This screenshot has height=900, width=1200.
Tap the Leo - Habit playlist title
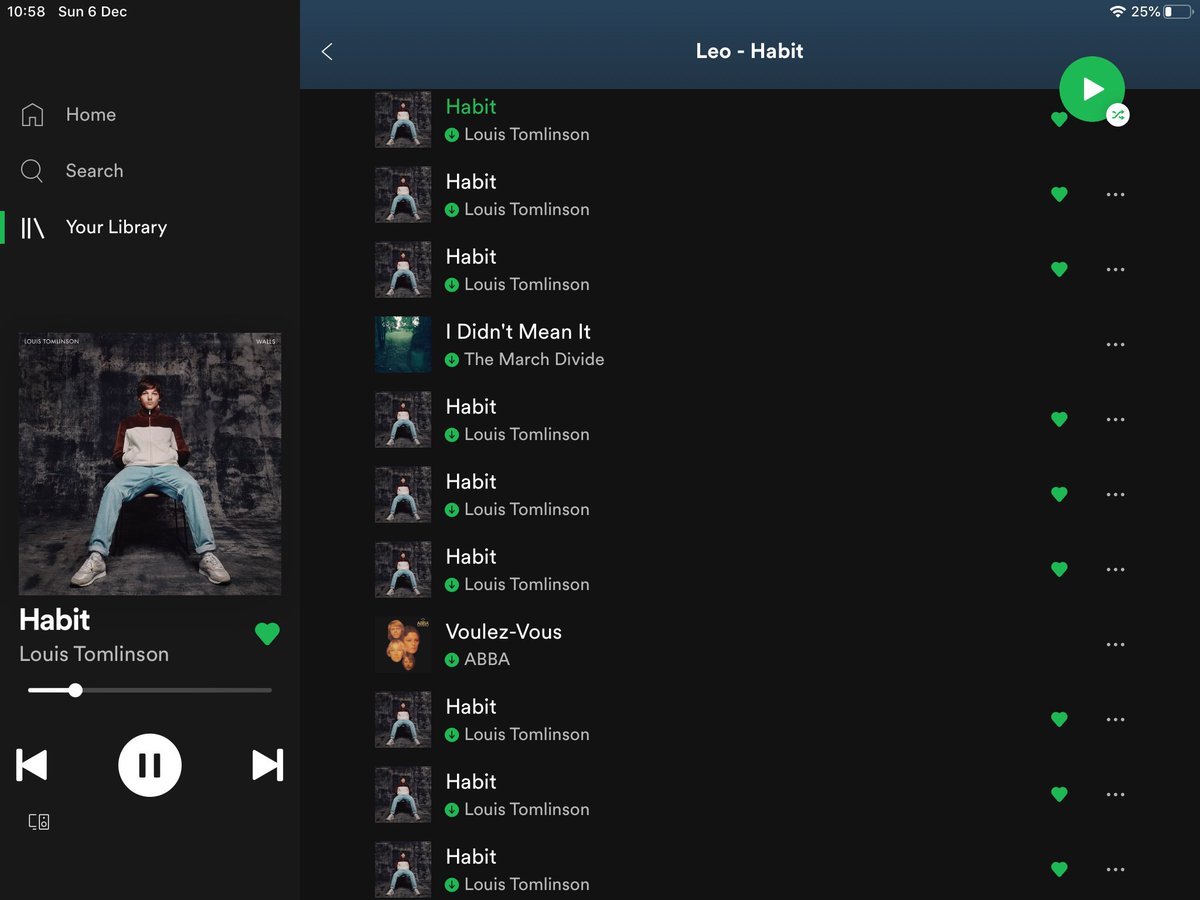(749, 51)
